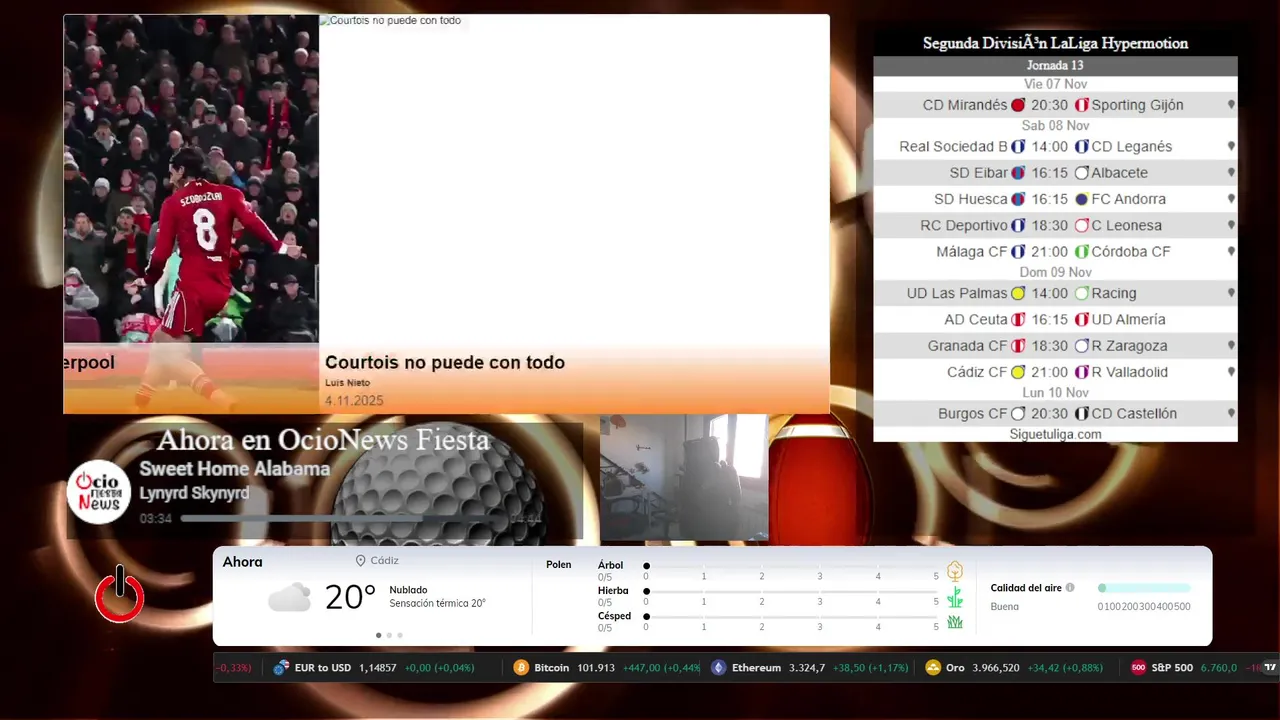Click the Albacete team name
Image resolution: width=1280 pixels, height=720 pixels.
click(x=1119, y=173)
